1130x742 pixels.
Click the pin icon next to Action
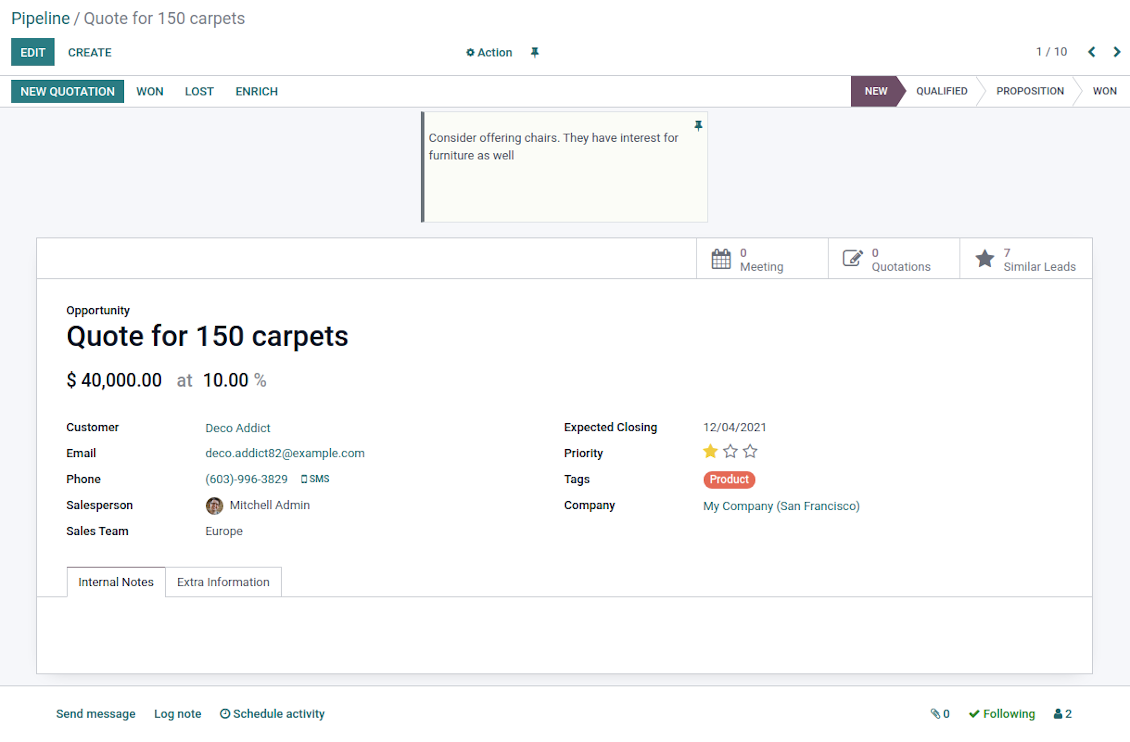[x=535, y=53]
